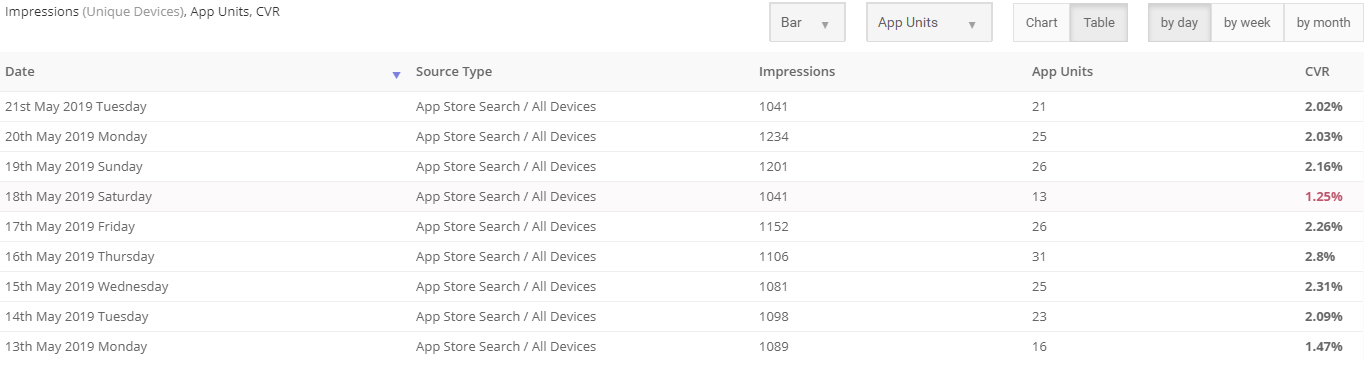1371x365 pixels.
Task: Click the App Units dropdown arrow
Action: click(x=972, y=25)
